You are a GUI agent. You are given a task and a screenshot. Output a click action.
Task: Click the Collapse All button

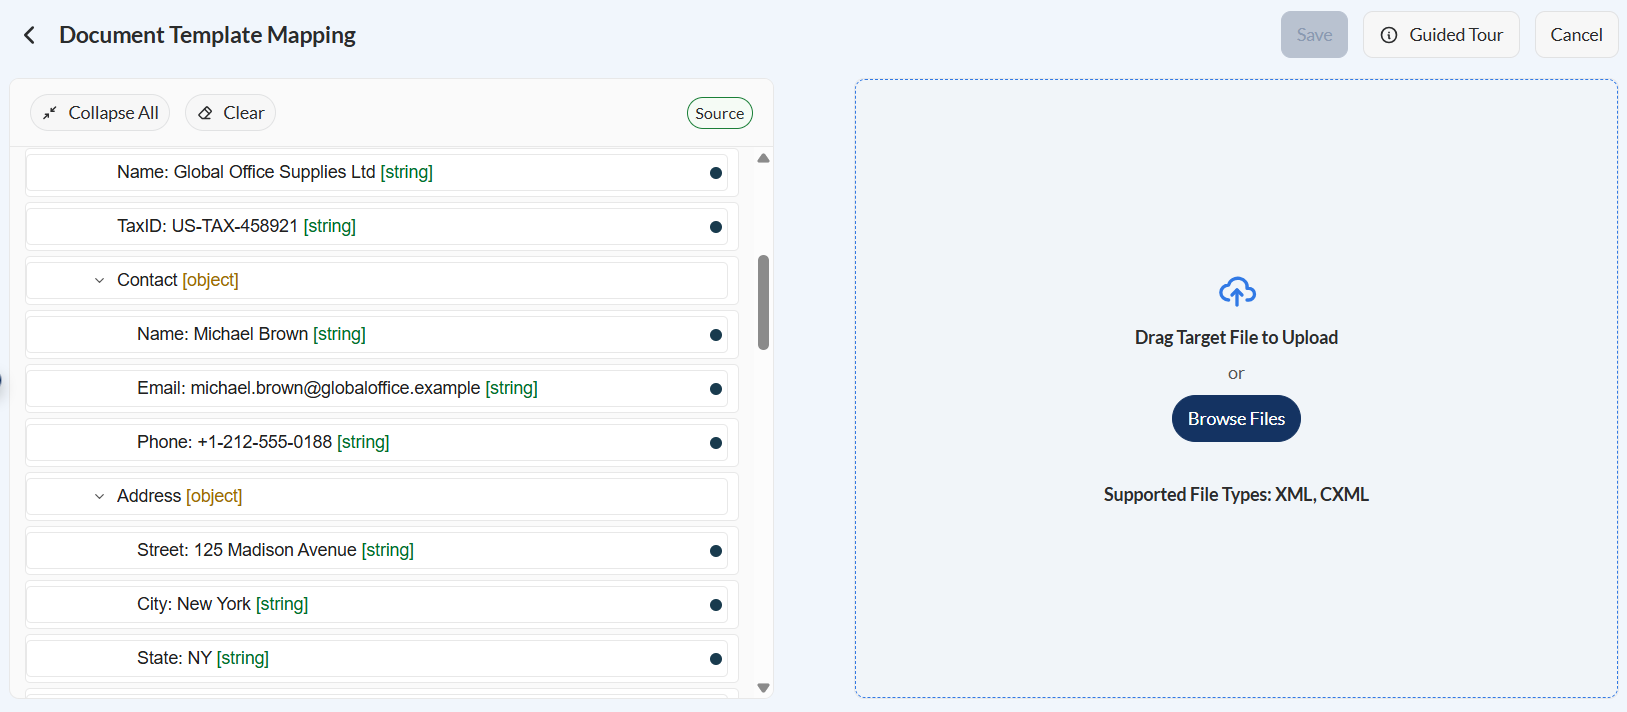click(x=100, y=113)
